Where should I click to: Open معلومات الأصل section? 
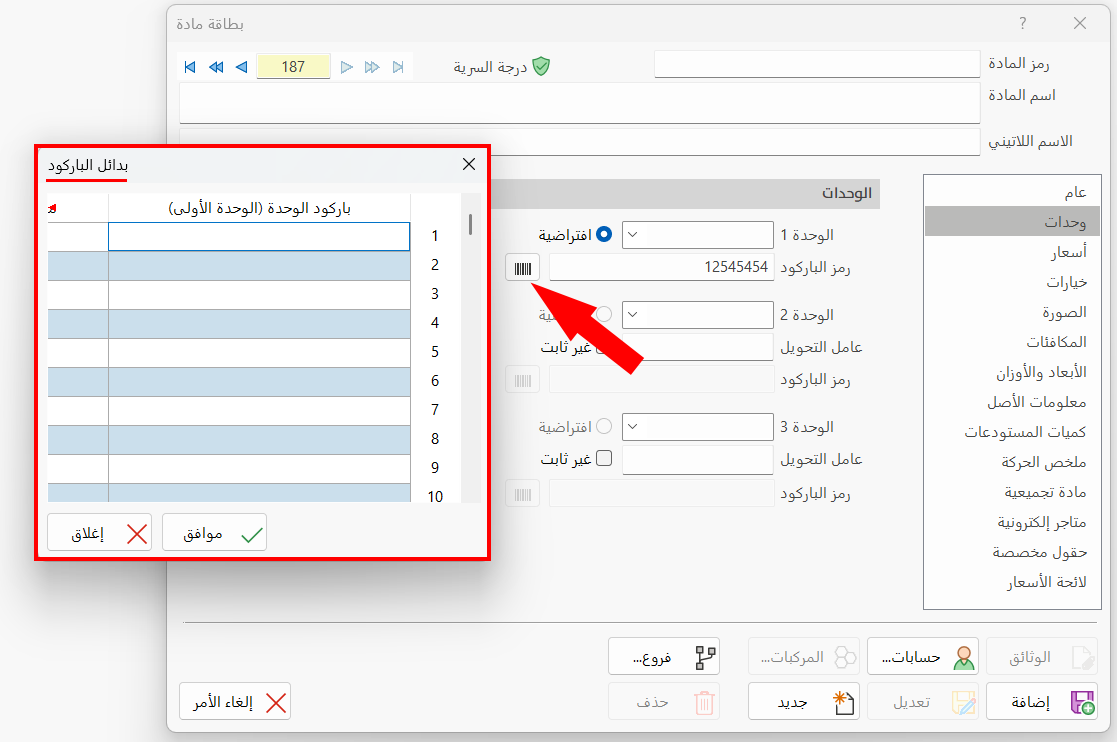[x=1012, y=402]
